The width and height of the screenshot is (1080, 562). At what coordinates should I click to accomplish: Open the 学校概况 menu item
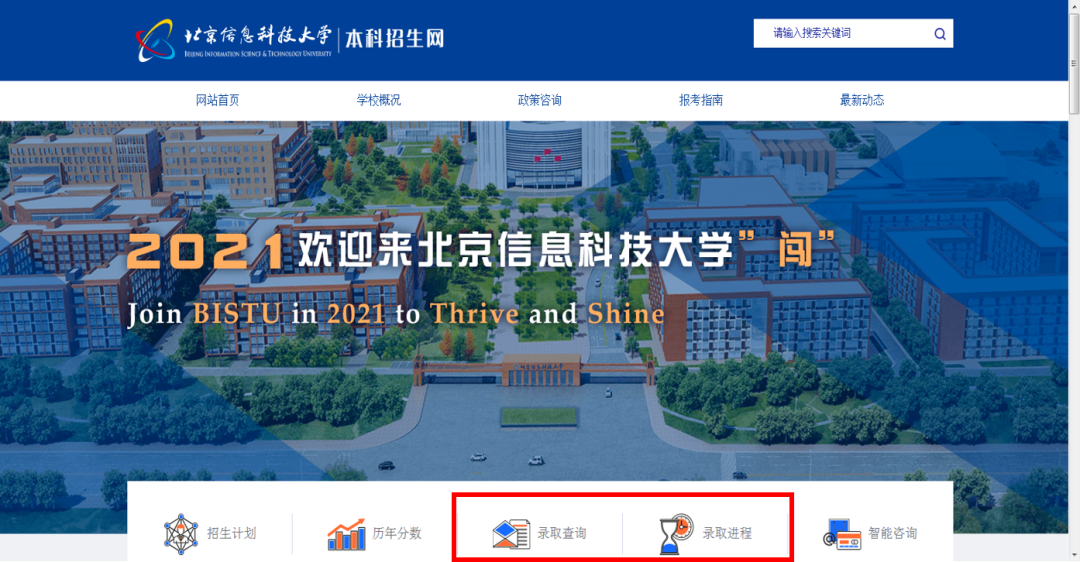378,101
